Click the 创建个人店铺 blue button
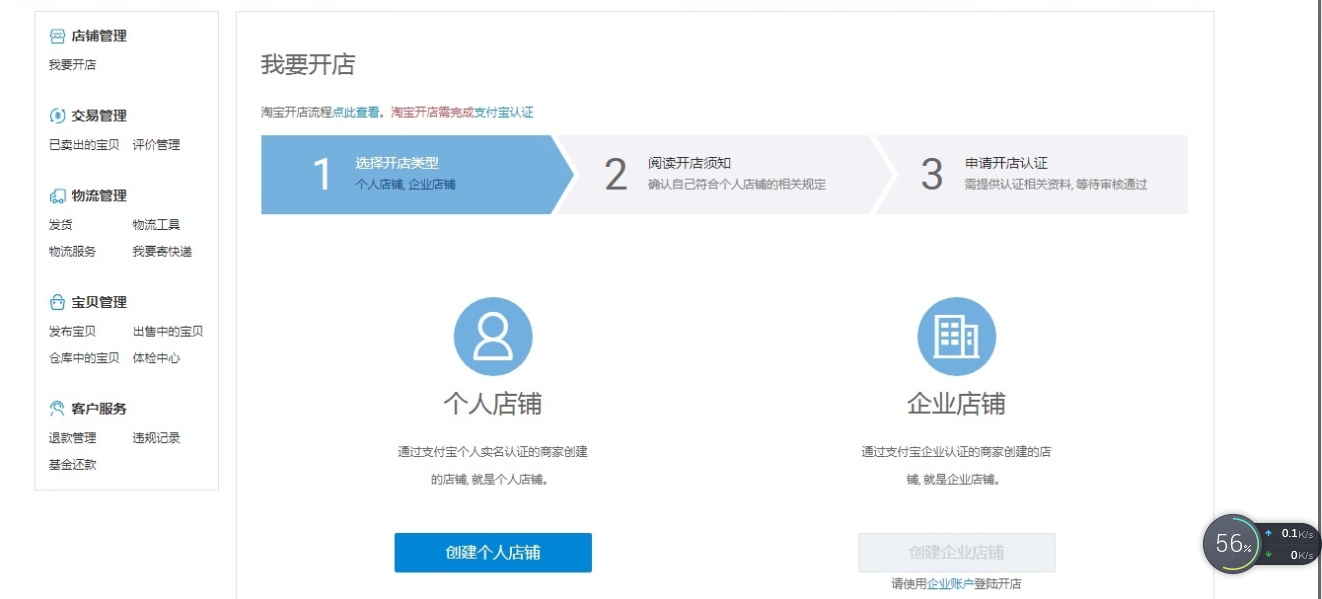The height and width of the screenshot is (599, 1322). [x=493, y=552]
